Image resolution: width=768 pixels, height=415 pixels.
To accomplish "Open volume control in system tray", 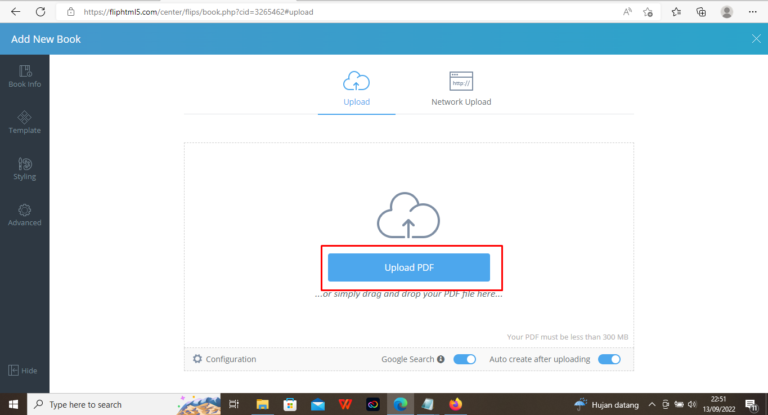I will pos(692,405).
